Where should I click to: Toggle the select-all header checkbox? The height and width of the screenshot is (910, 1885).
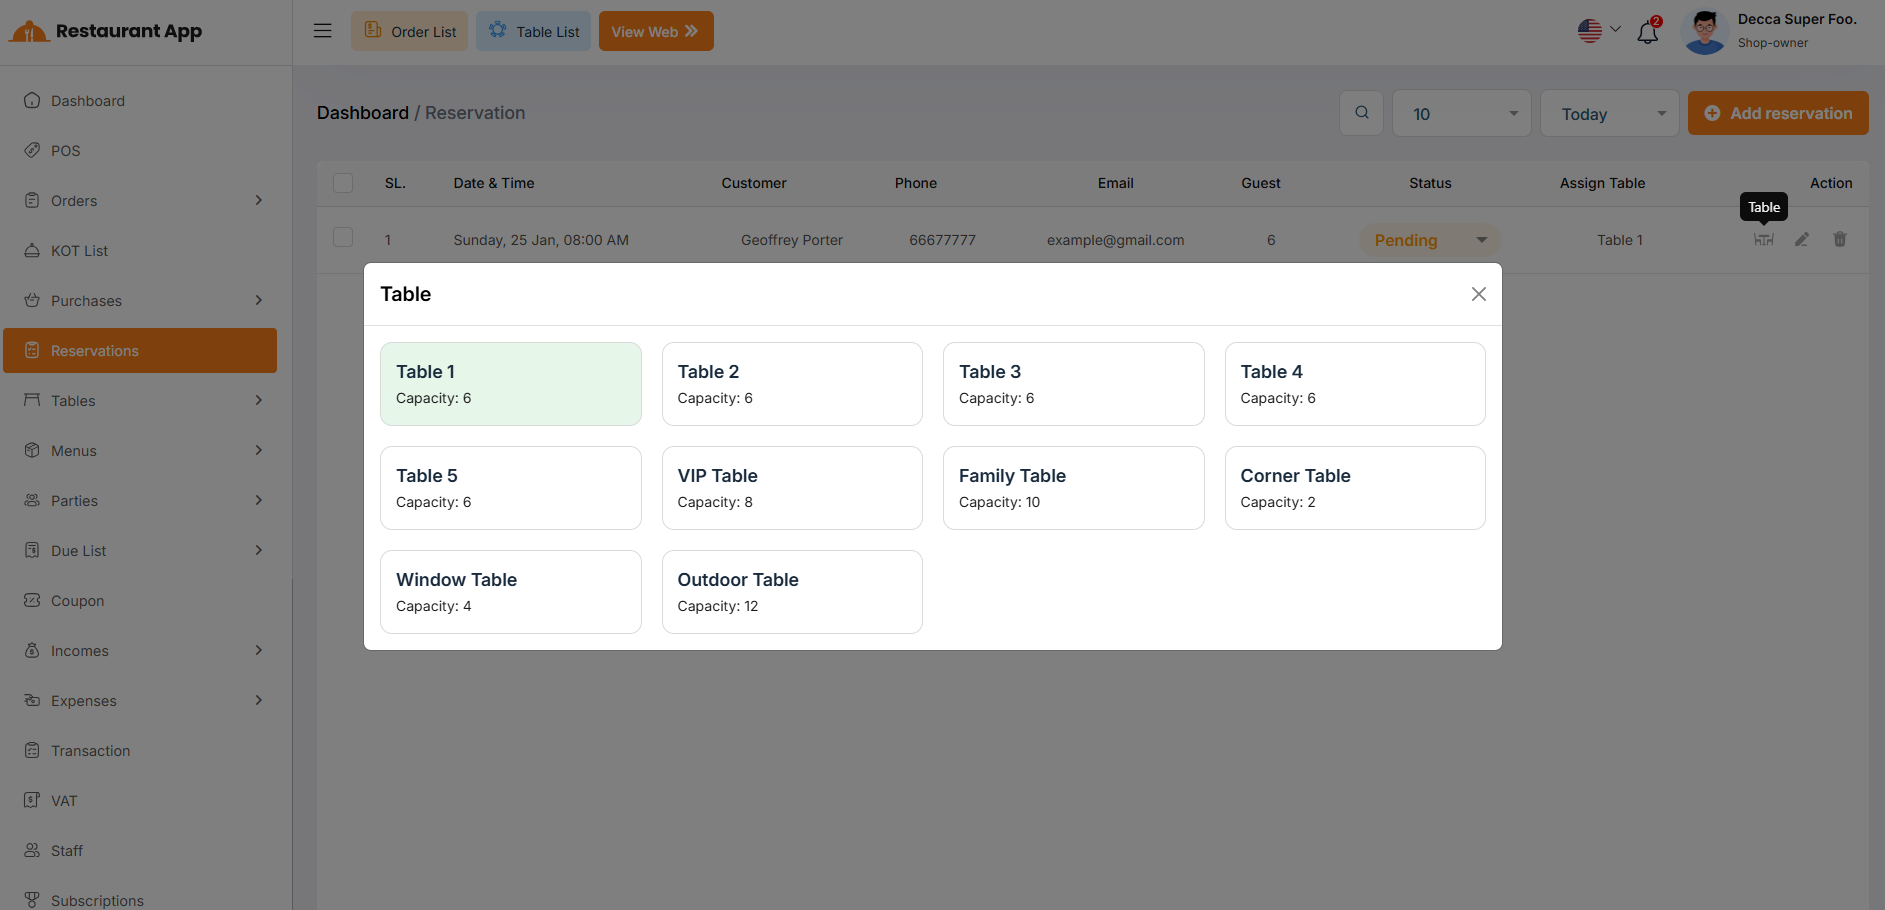coord(343,183)
